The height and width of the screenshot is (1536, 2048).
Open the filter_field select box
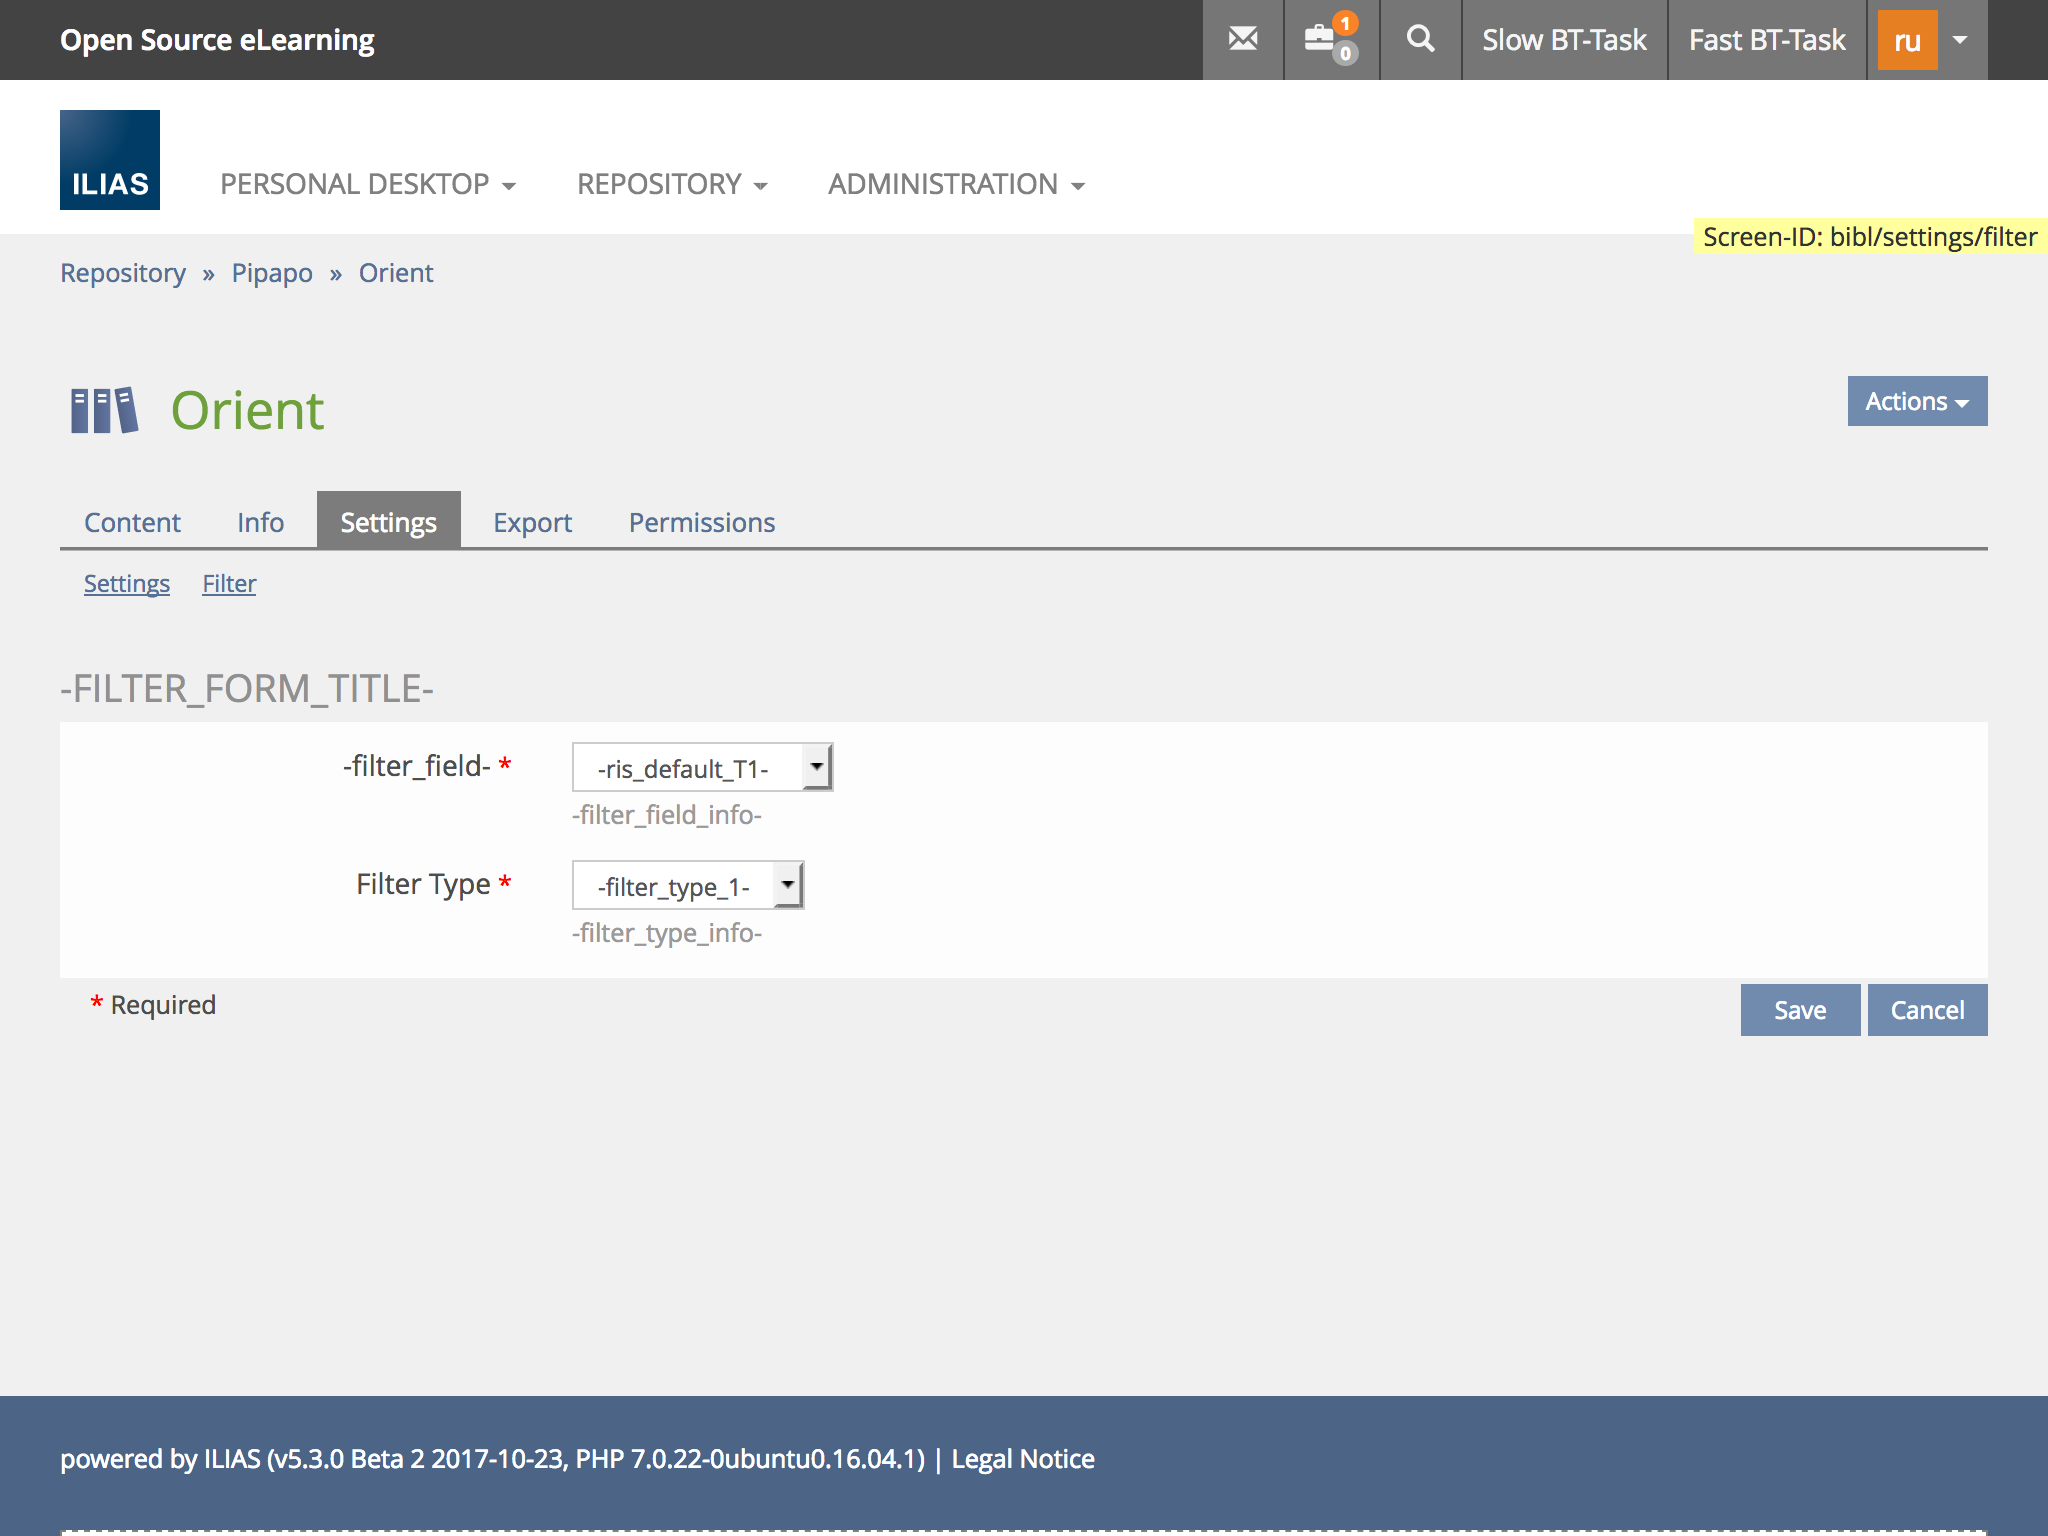[702, 768]
